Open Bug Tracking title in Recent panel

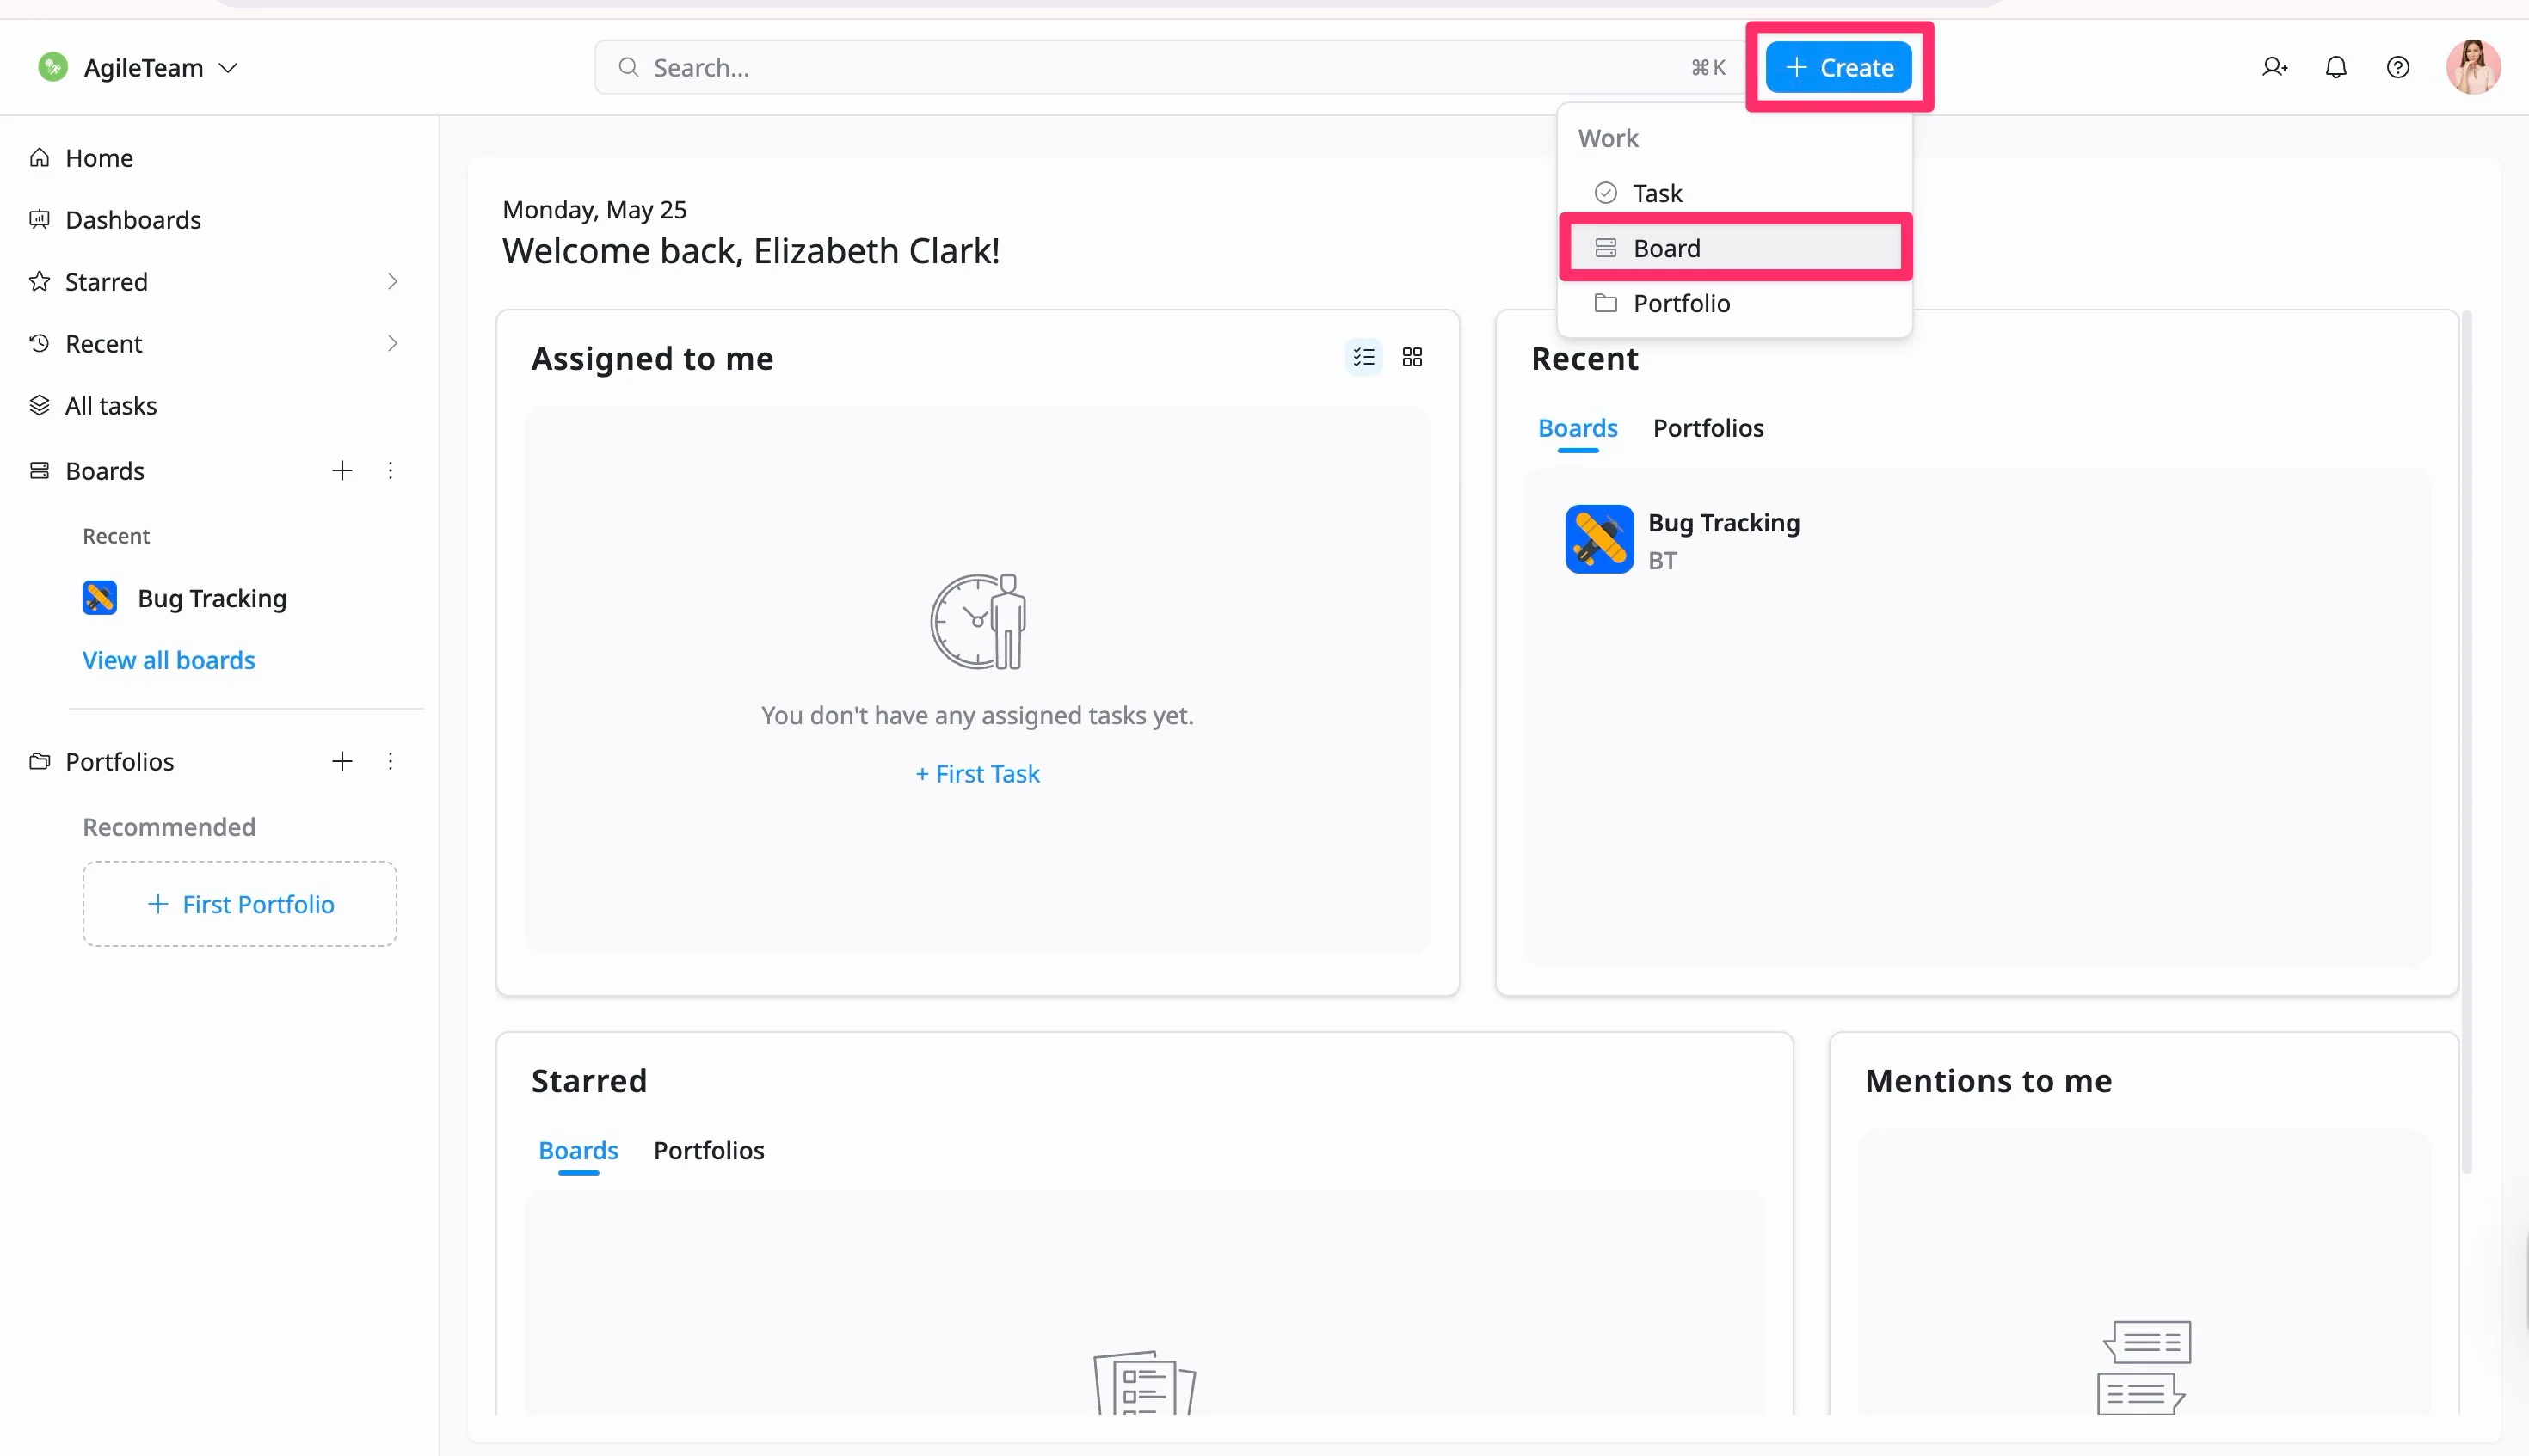[1724, 523]
